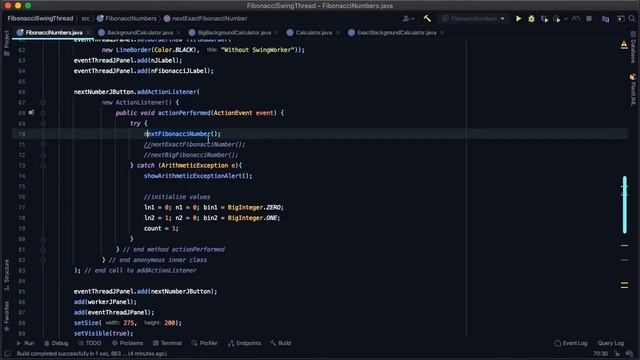Click the orange warning stripe mark on the scrollbar
This screenshot has height=360, width=640.
[624, 285]
